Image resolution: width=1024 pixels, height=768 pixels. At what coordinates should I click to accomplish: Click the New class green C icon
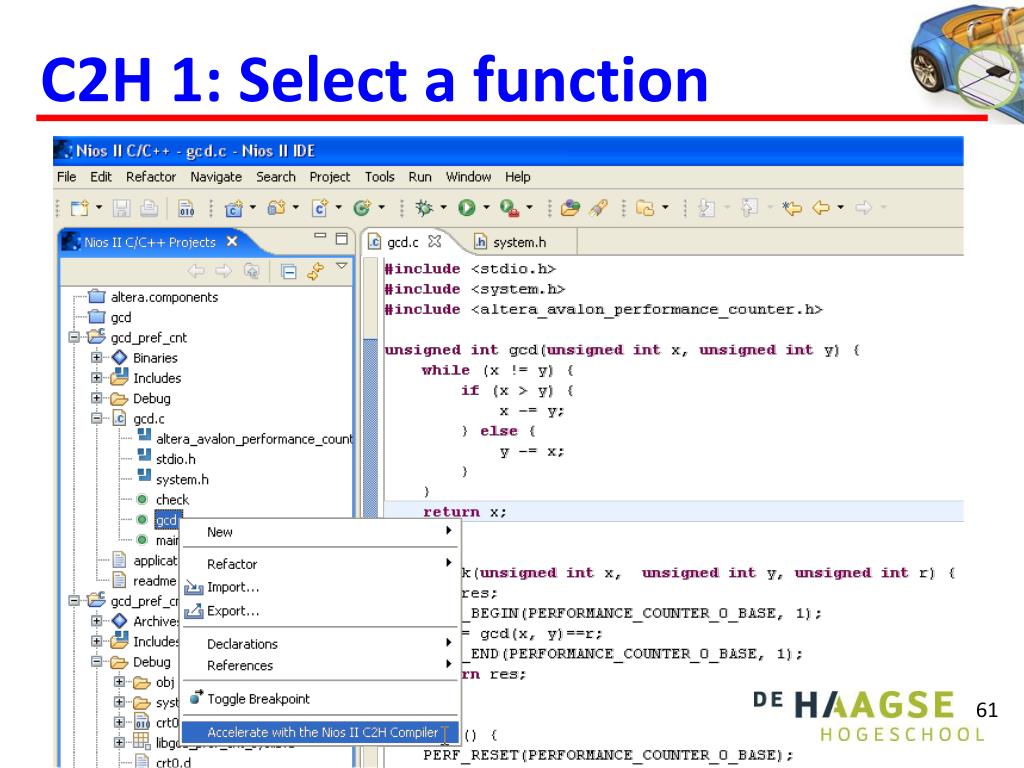coord(362,208)
